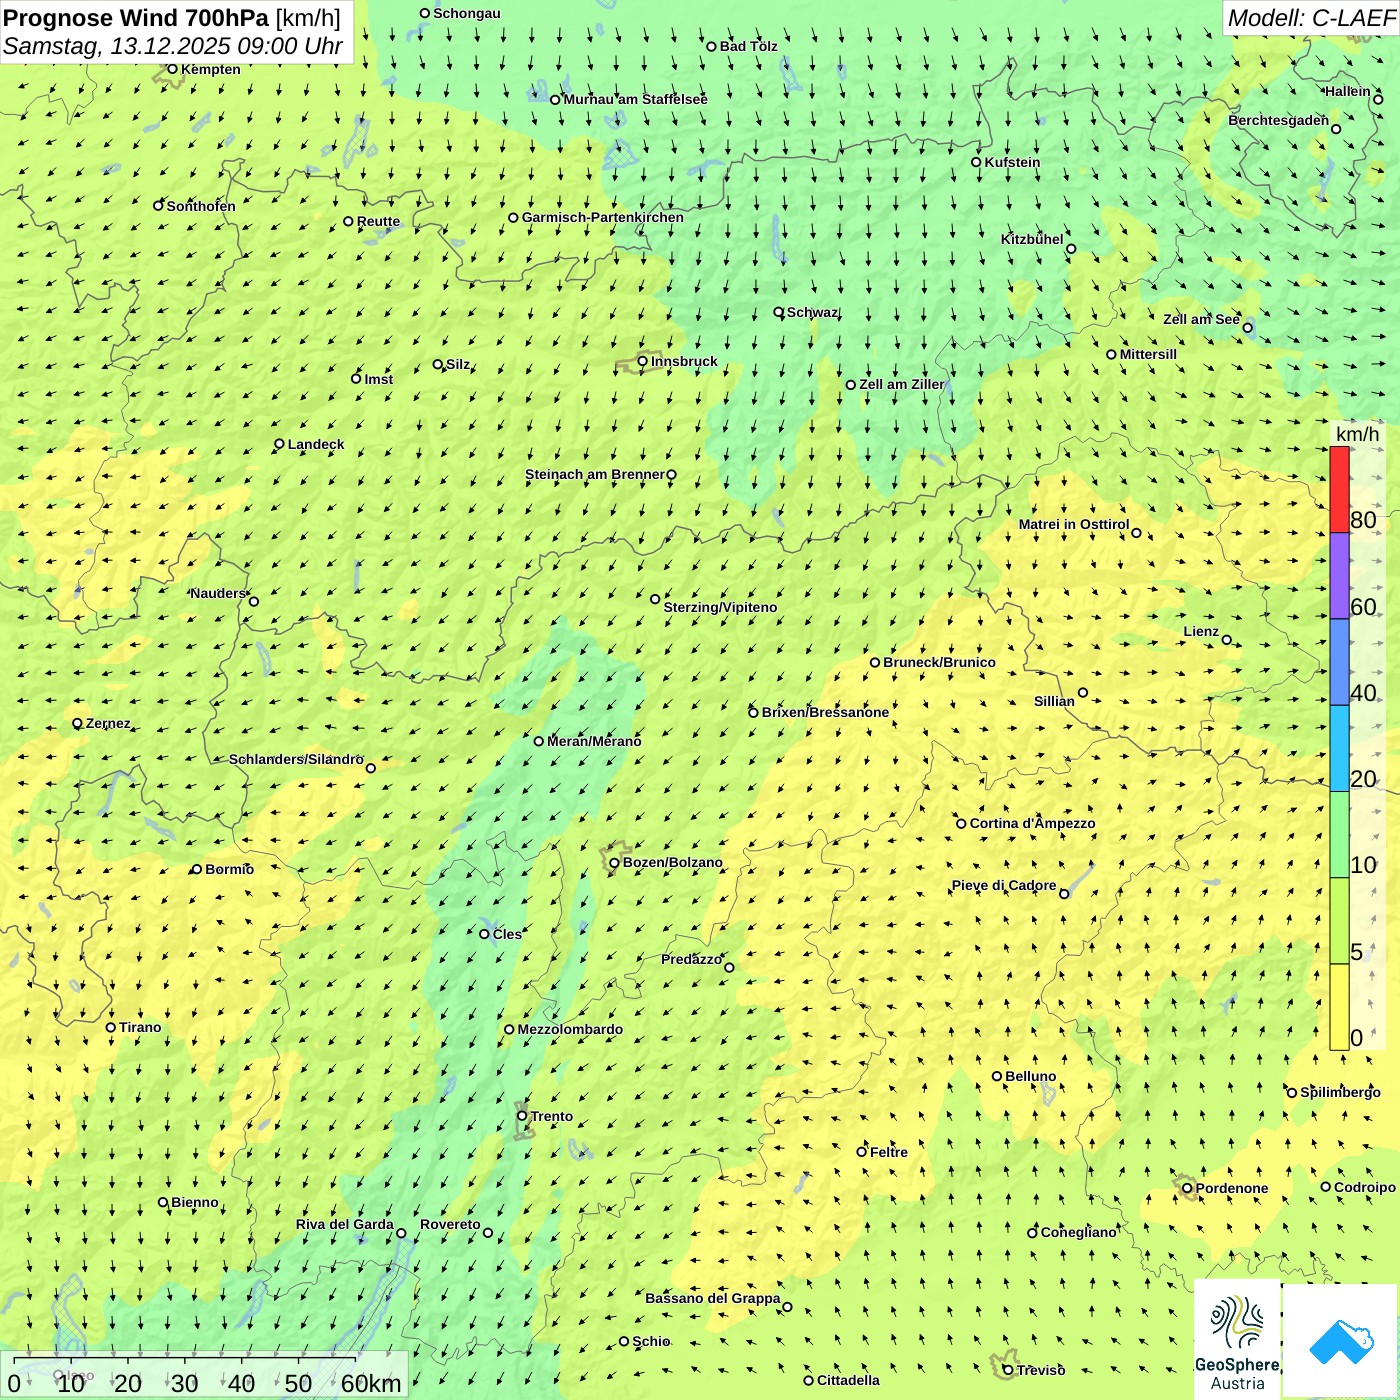Click the Schwaz city label
Viewport: 1400px width, 1400px height.
point(812,312)
